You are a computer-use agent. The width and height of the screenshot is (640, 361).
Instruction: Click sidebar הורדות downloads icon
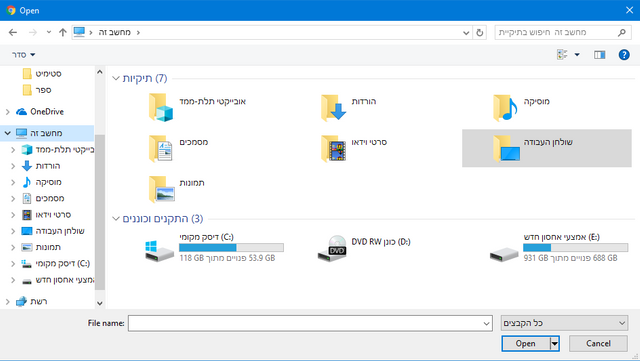27,166
